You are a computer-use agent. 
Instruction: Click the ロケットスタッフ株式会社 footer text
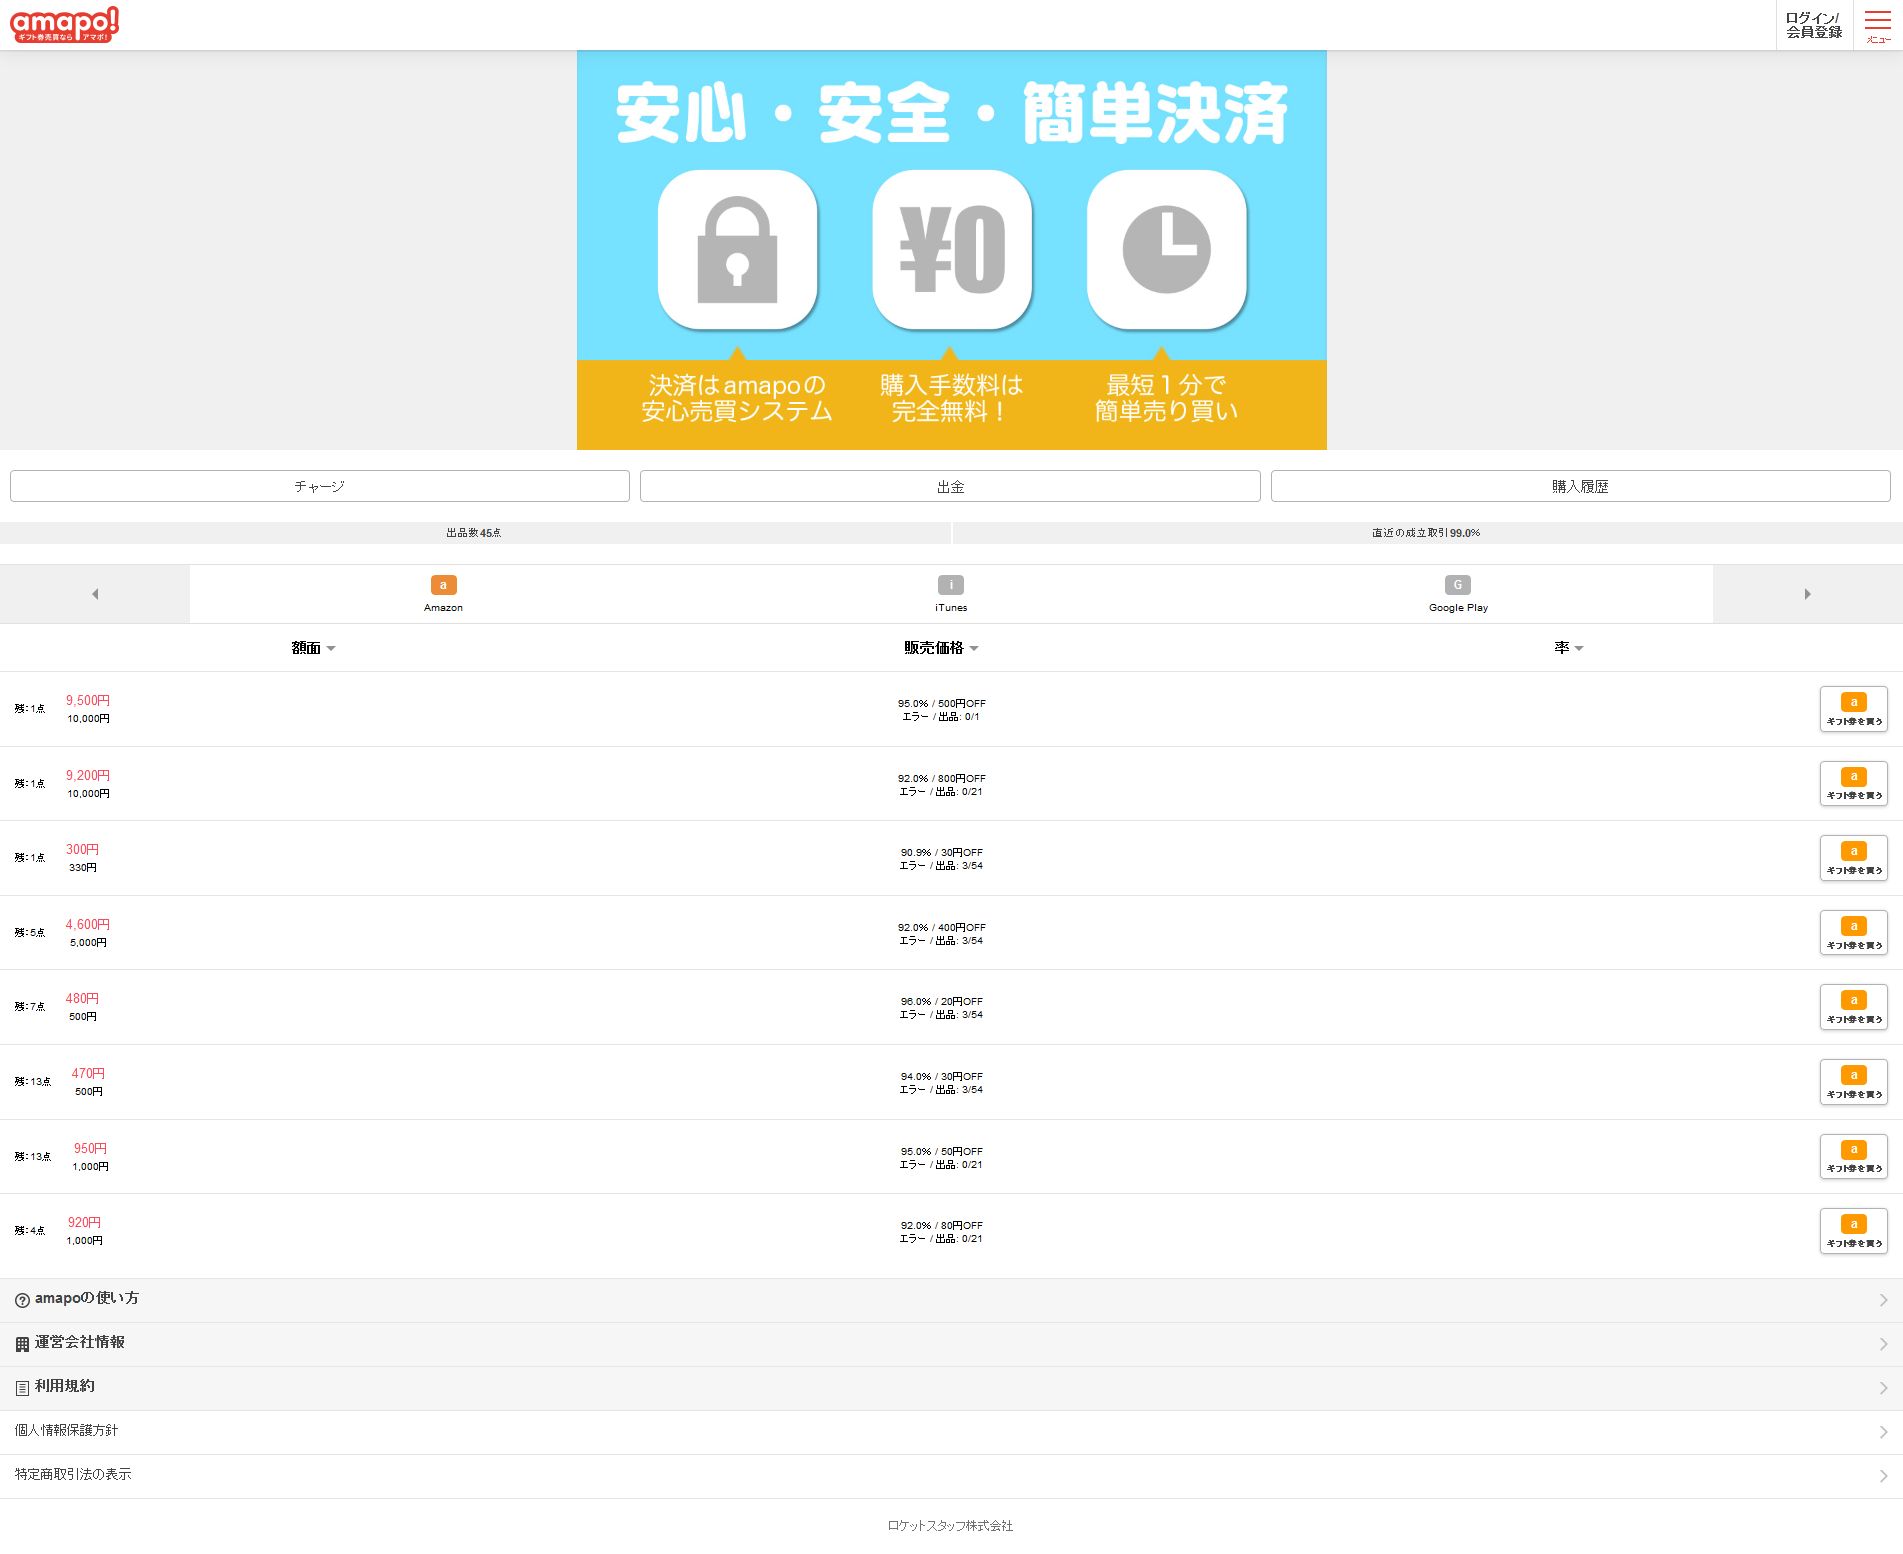pos(951,1526)
